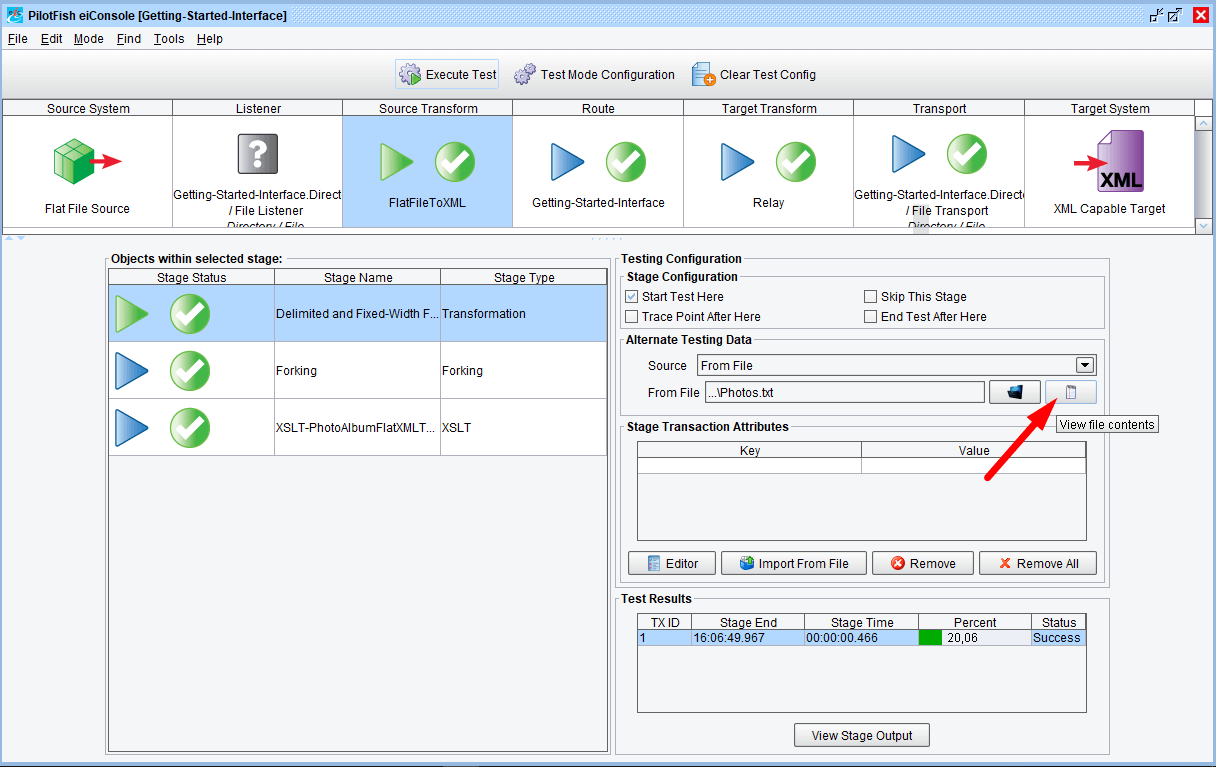
Task: Open the Help menu
Action: pos(210,39)
